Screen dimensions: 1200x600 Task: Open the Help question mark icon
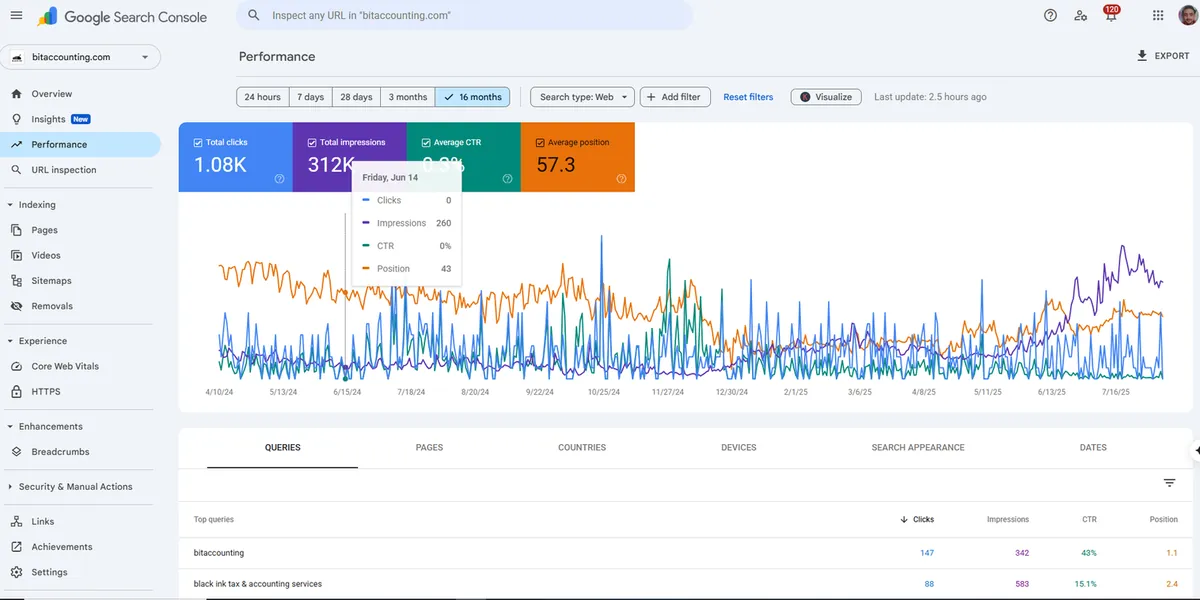click(1050, 16)
